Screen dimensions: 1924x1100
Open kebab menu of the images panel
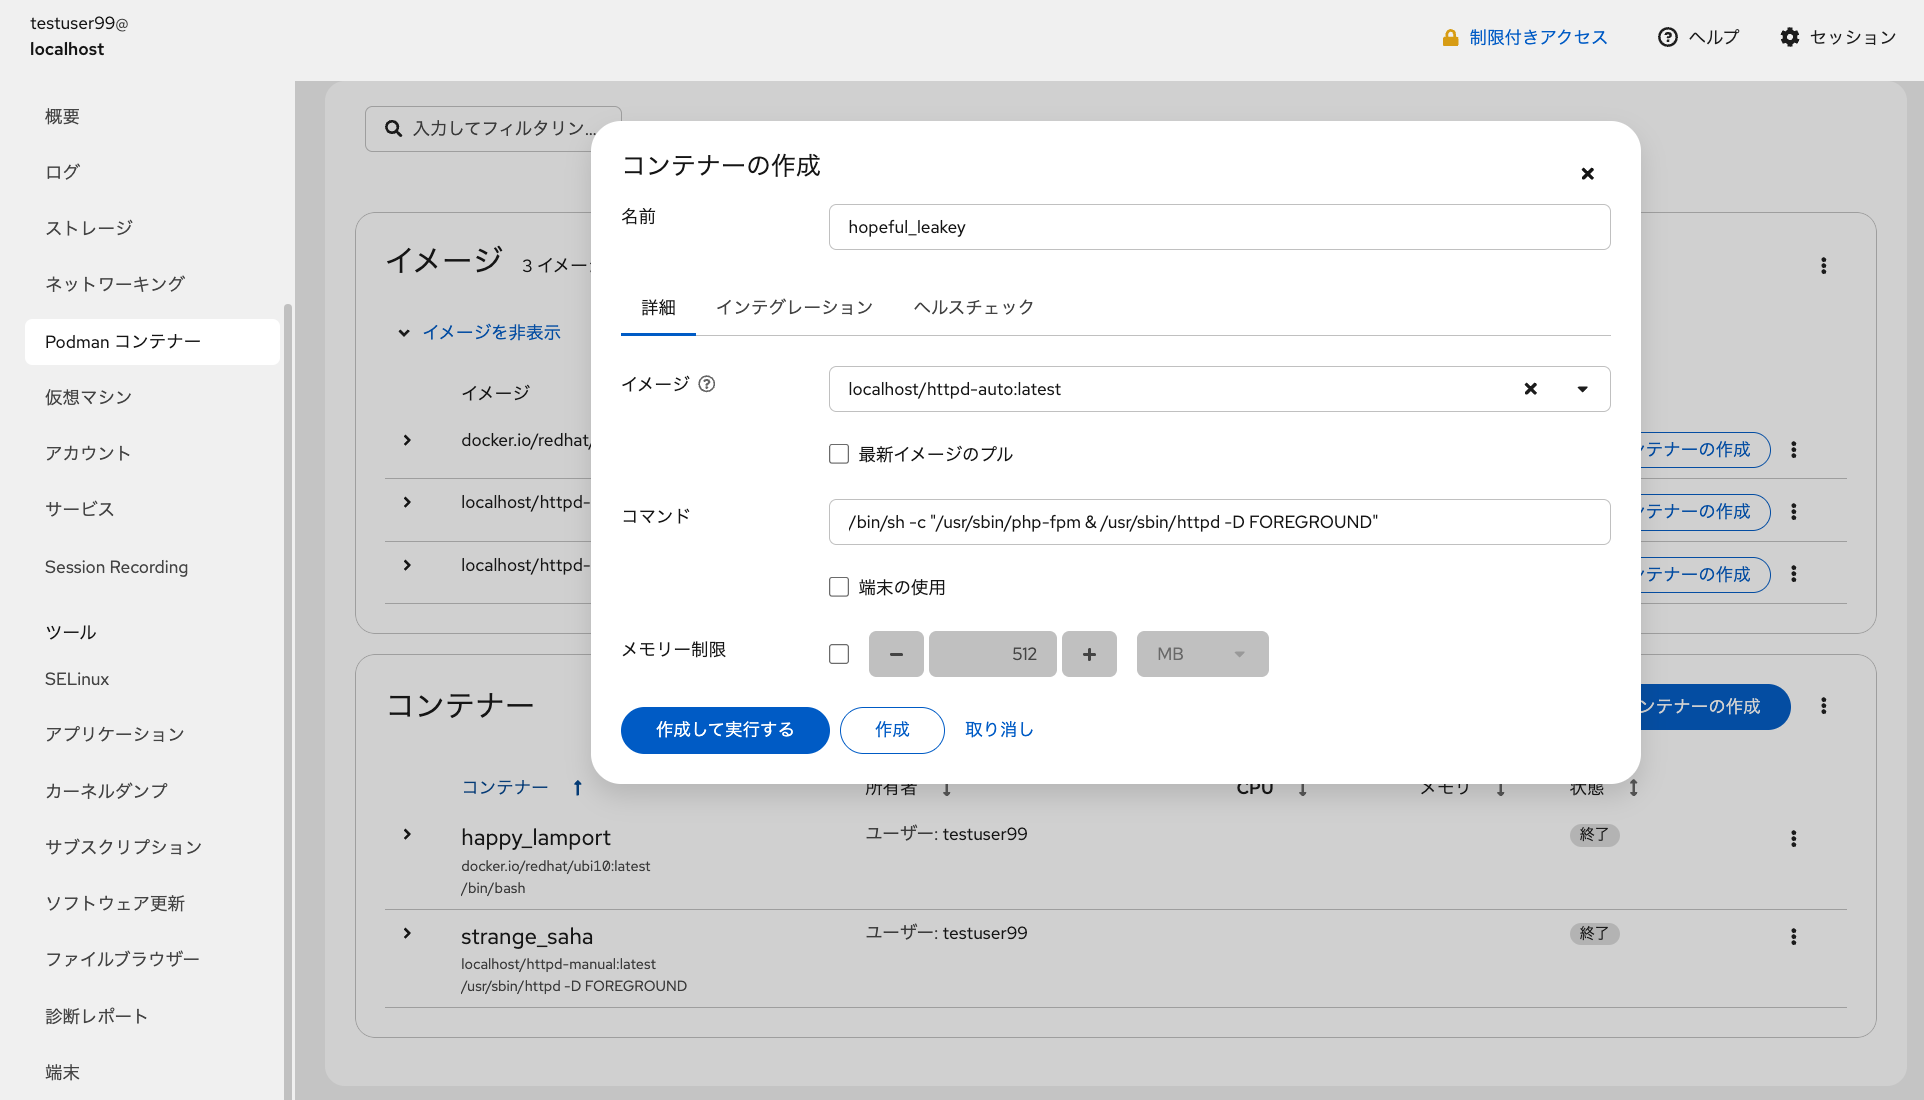click(x=1823, y=266)
